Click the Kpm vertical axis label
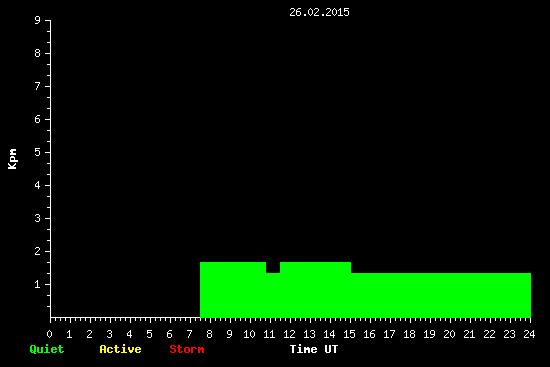The image size is (550, 367). 12,159
